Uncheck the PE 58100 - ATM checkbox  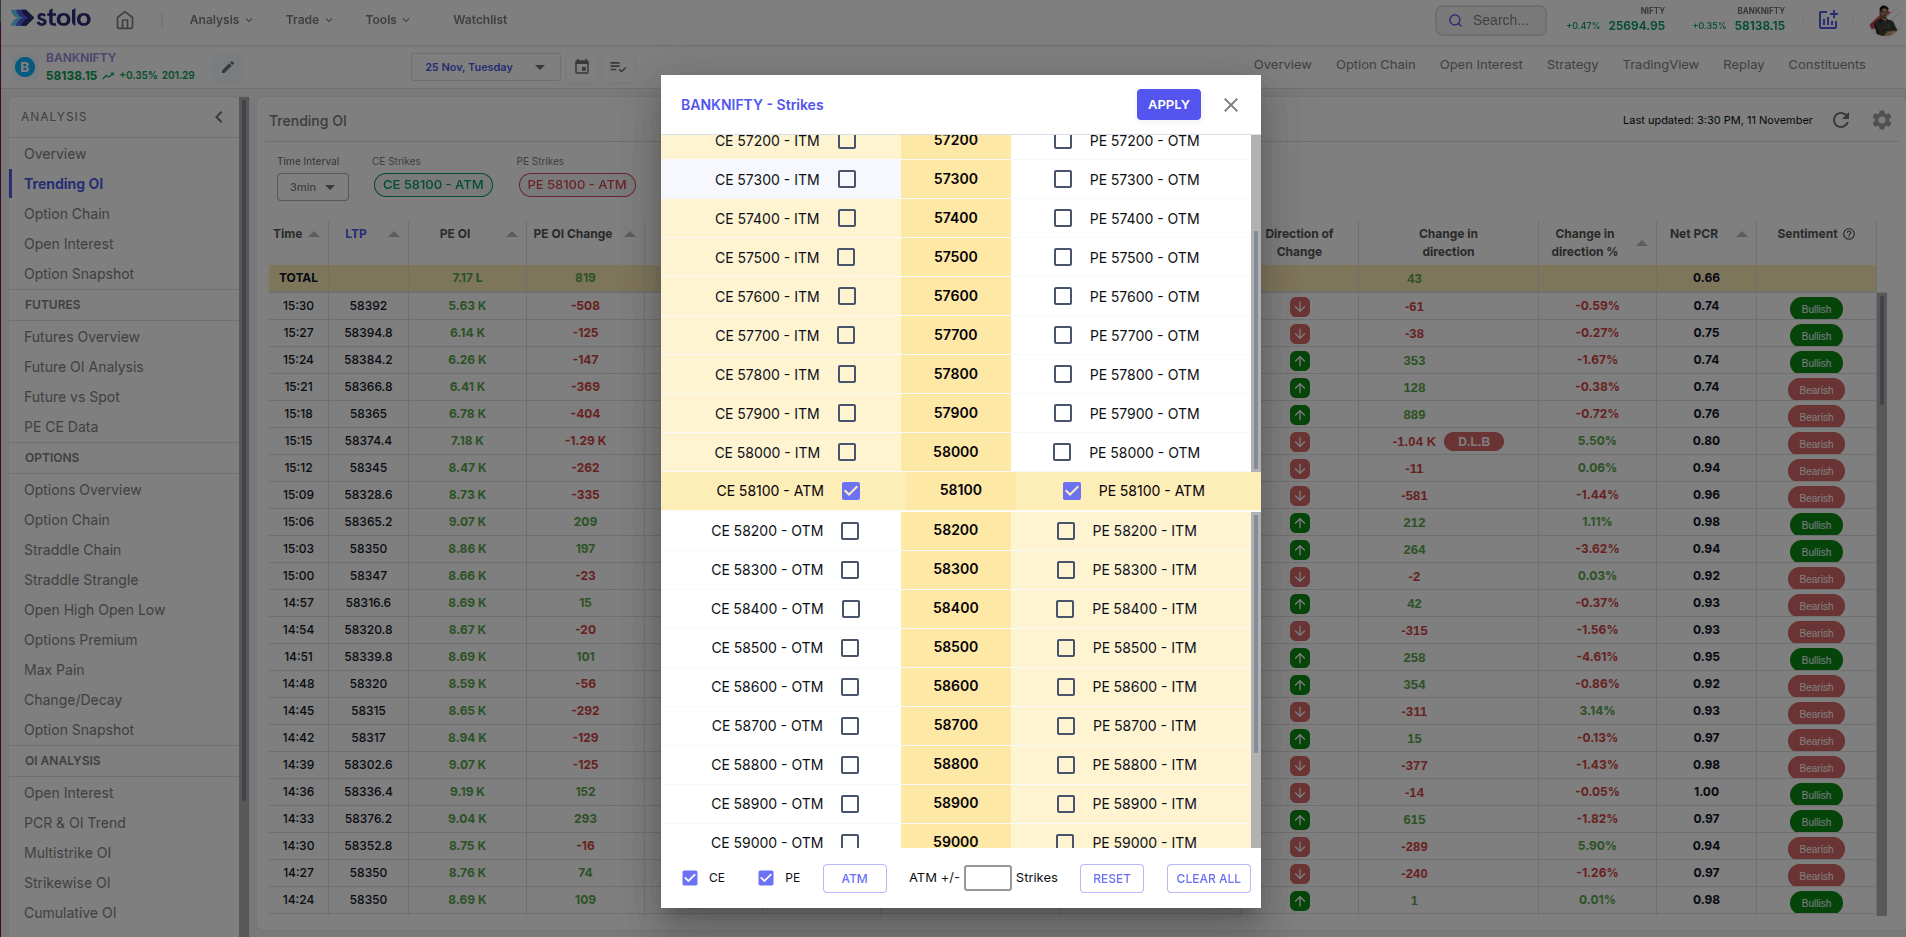1072,491
